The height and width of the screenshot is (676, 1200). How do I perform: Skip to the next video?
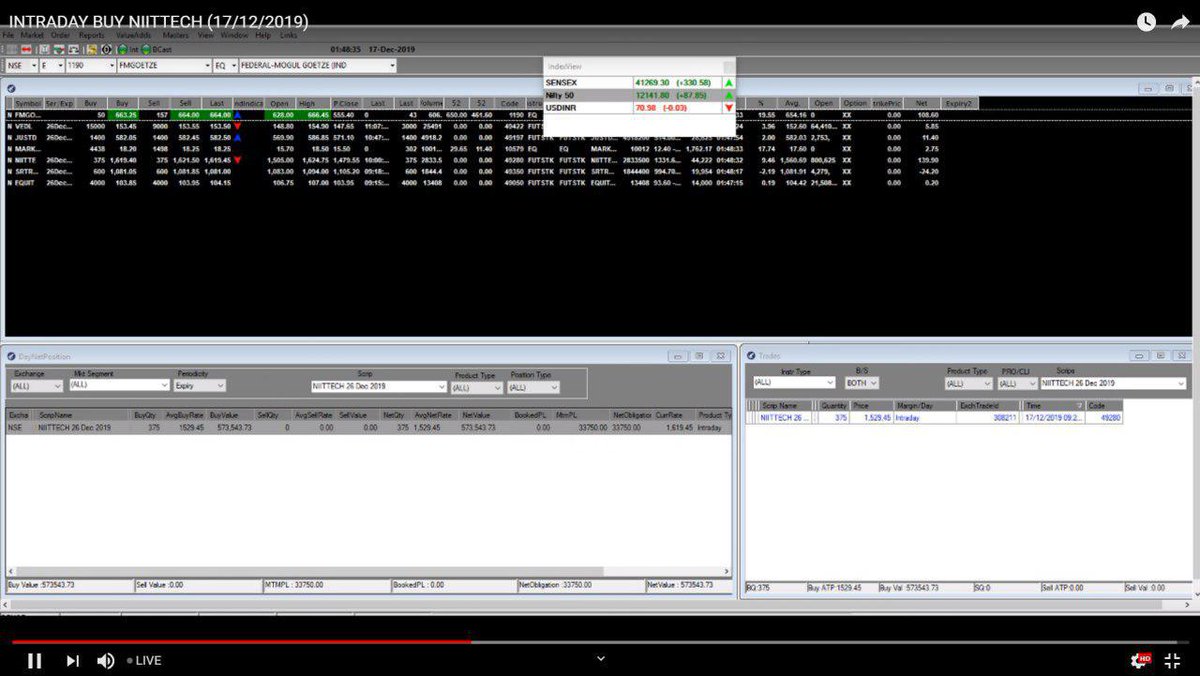pyautogui.click(x=72, y=660)
